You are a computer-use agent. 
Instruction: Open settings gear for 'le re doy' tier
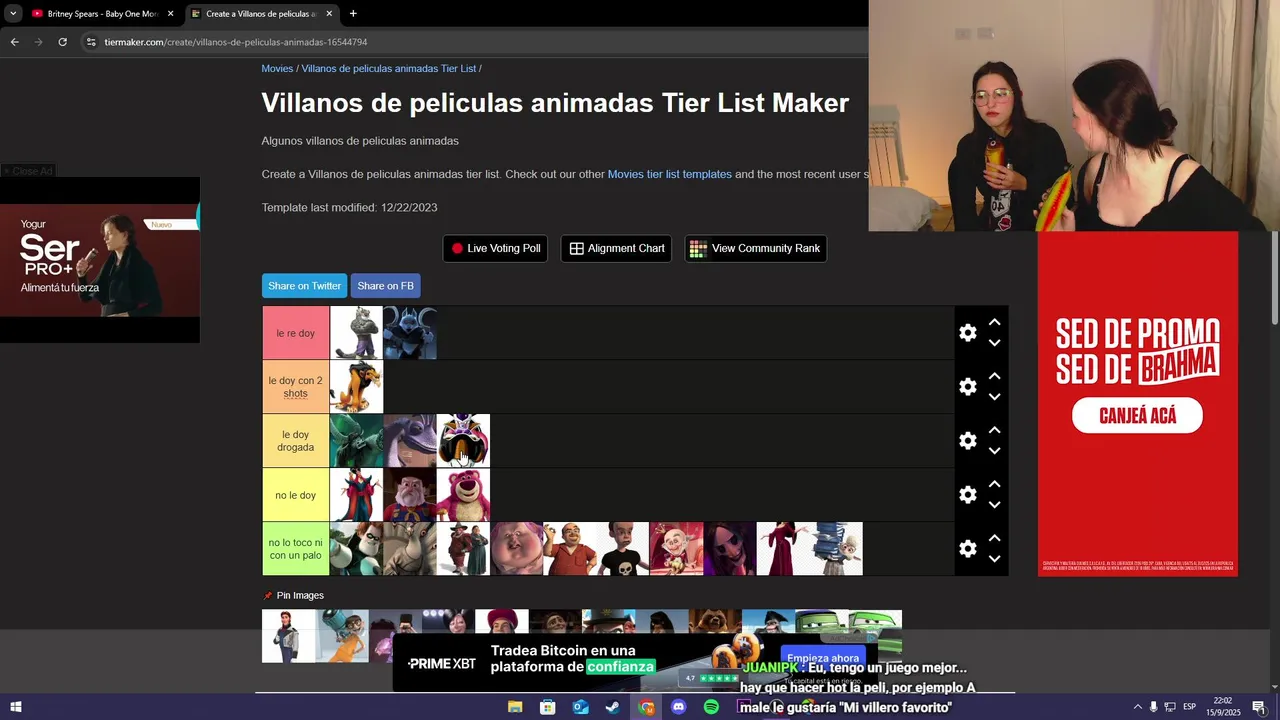[967, 333]
